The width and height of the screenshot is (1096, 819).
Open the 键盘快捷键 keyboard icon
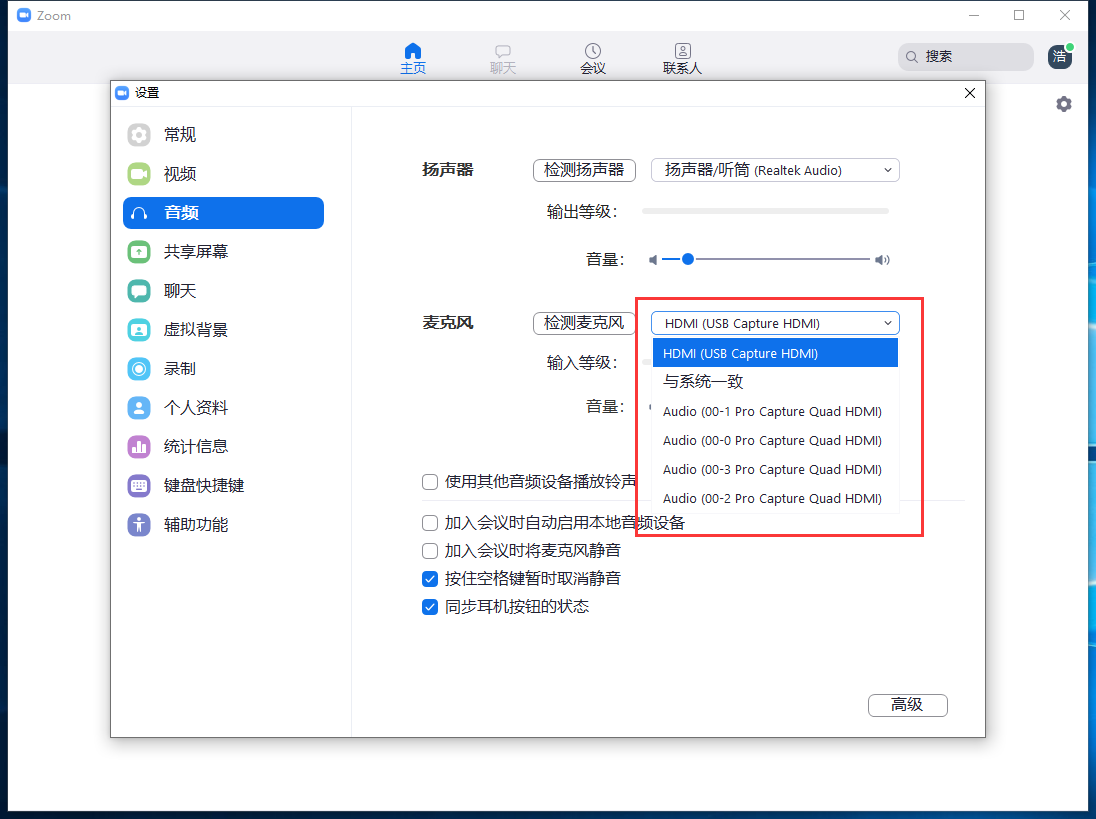click(x=139, y=486)
